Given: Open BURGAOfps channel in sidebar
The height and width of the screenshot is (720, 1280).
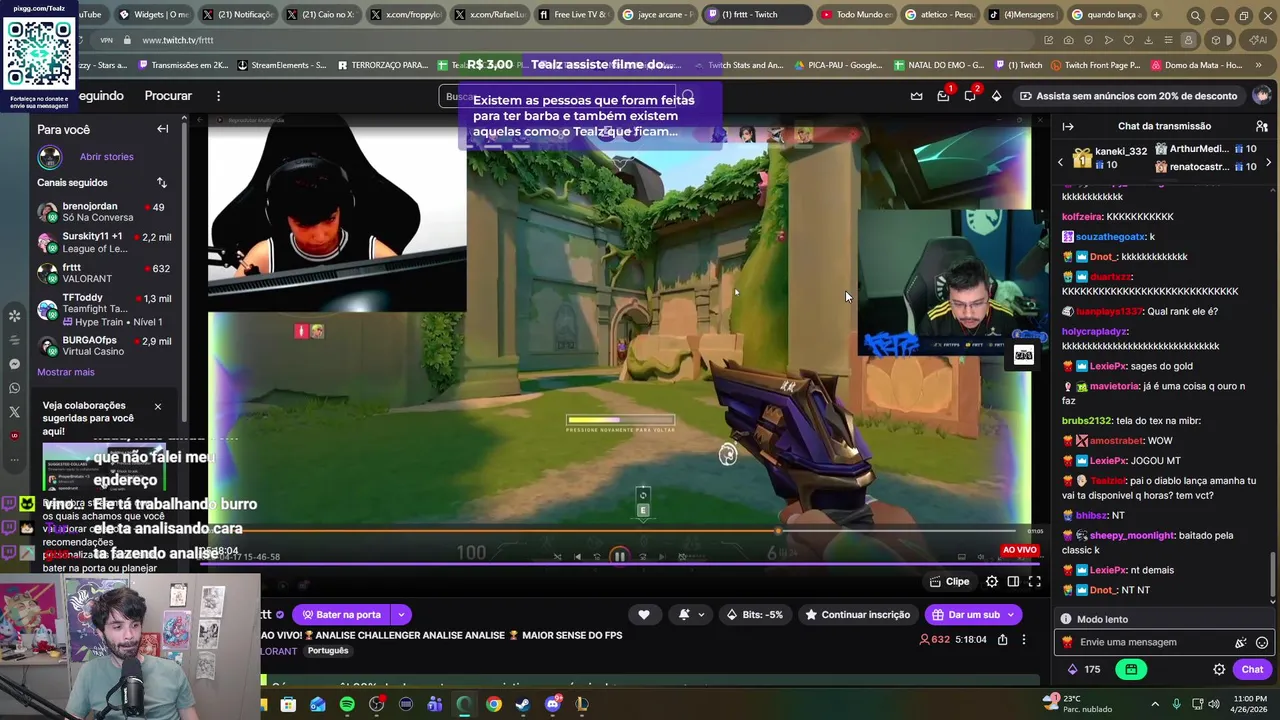Looking at the screenshot, I should click(x=105, y=346).
